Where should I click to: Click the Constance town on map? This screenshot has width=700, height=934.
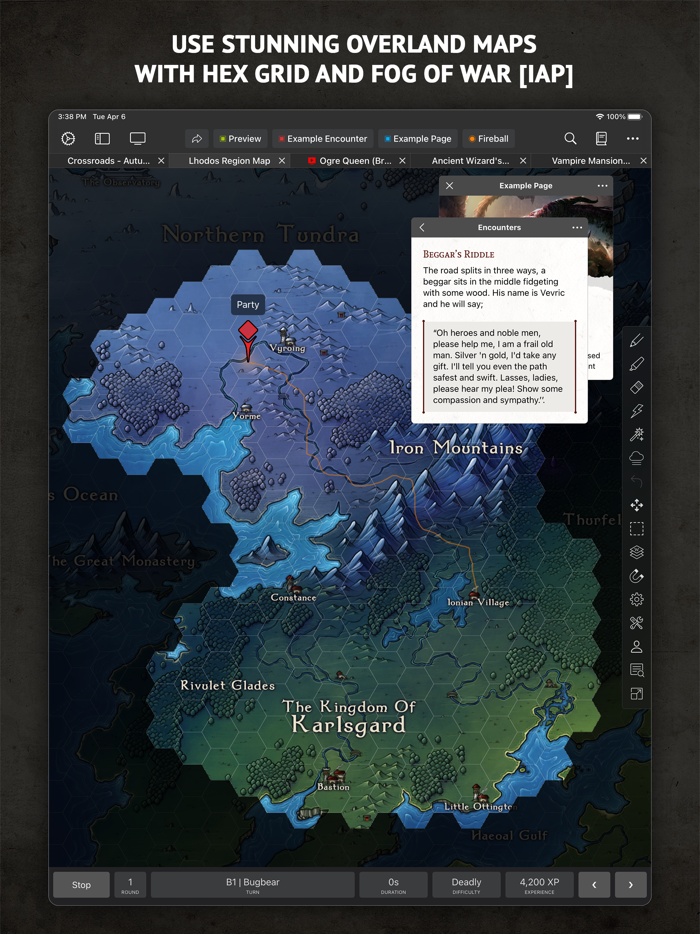pyautogui.click(x=293, y=591)
